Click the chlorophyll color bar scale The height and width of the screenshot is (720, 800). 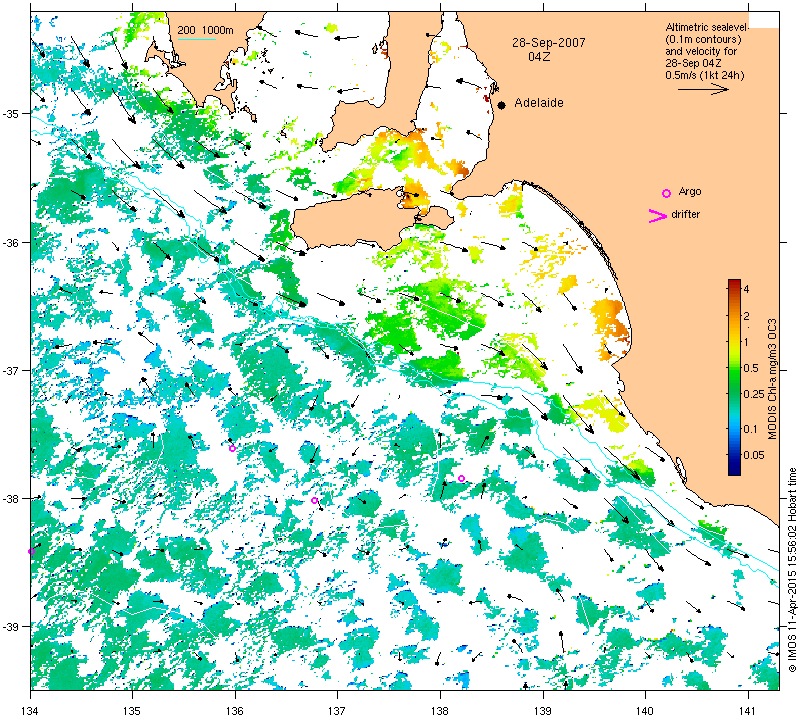point(734,378)
